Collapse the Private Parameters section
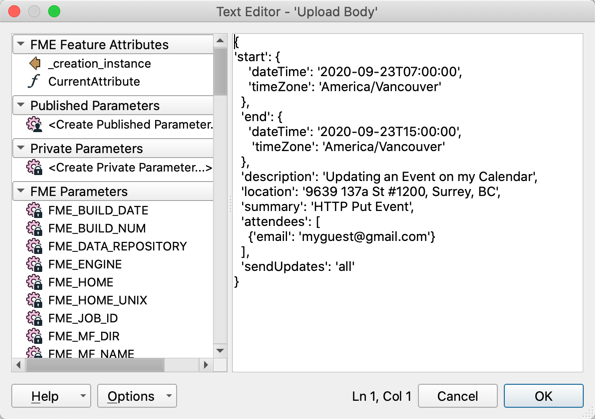 (21, 148)
